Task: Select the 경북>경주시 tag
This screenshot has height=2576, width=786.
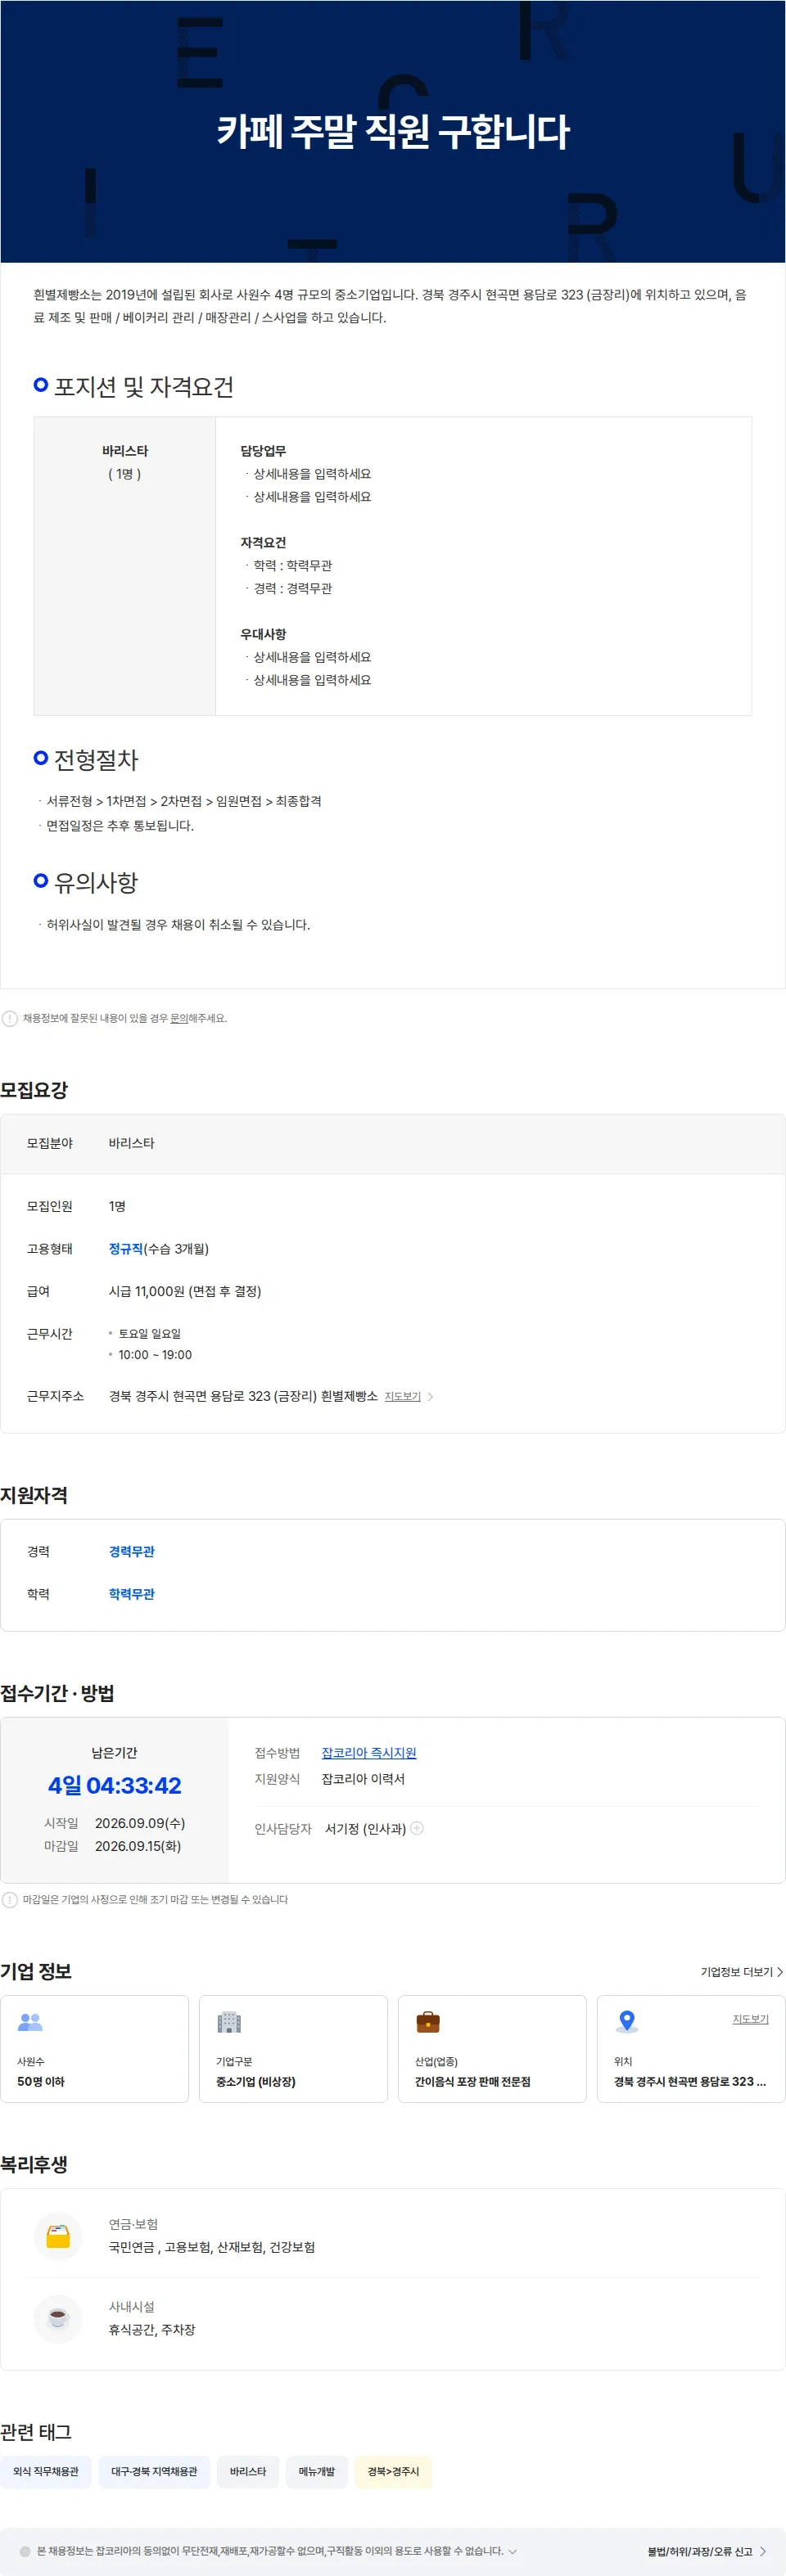Action: coord(393,2471)
